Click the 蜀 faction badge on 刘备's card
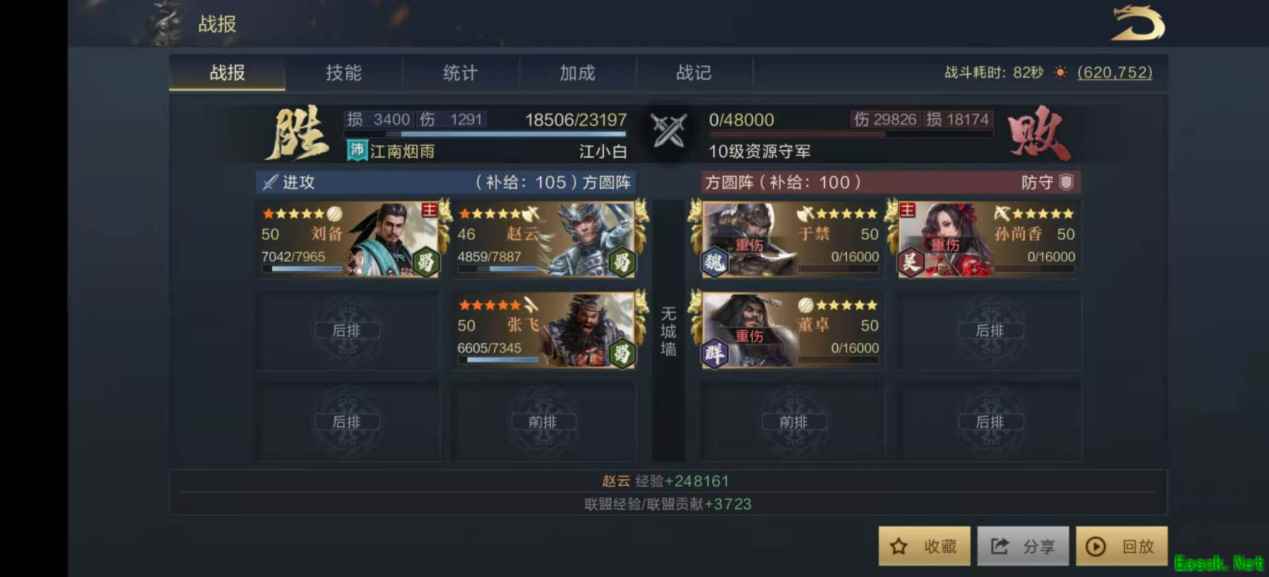Image resolution: width=1269 pixels, height=577 pixels. 426,262
